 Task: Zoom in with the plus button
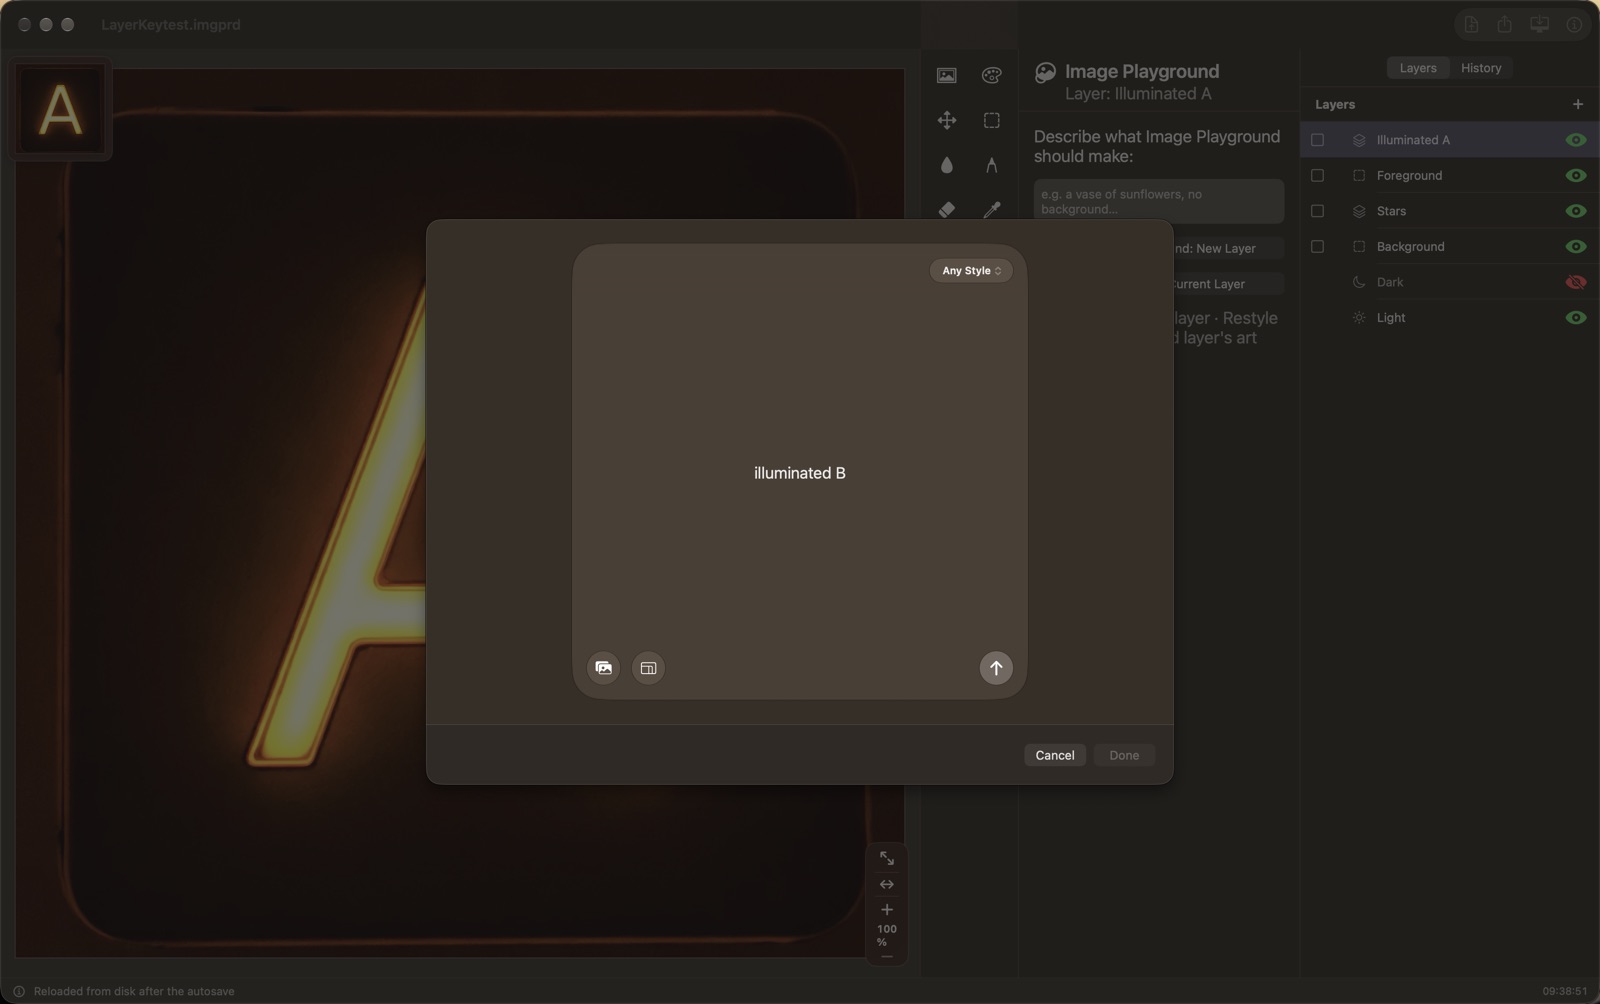click(886, 910)
